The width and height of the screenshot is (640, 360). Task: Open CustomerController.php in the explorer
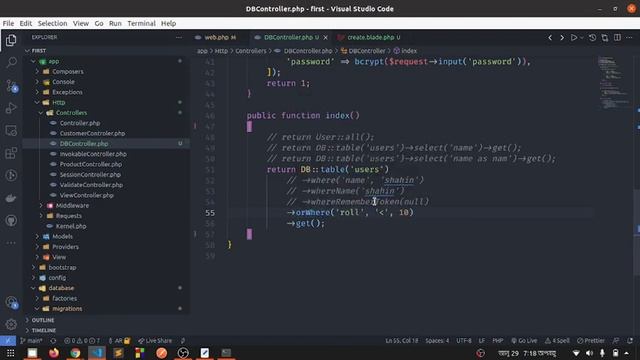(x=92, y=133)
